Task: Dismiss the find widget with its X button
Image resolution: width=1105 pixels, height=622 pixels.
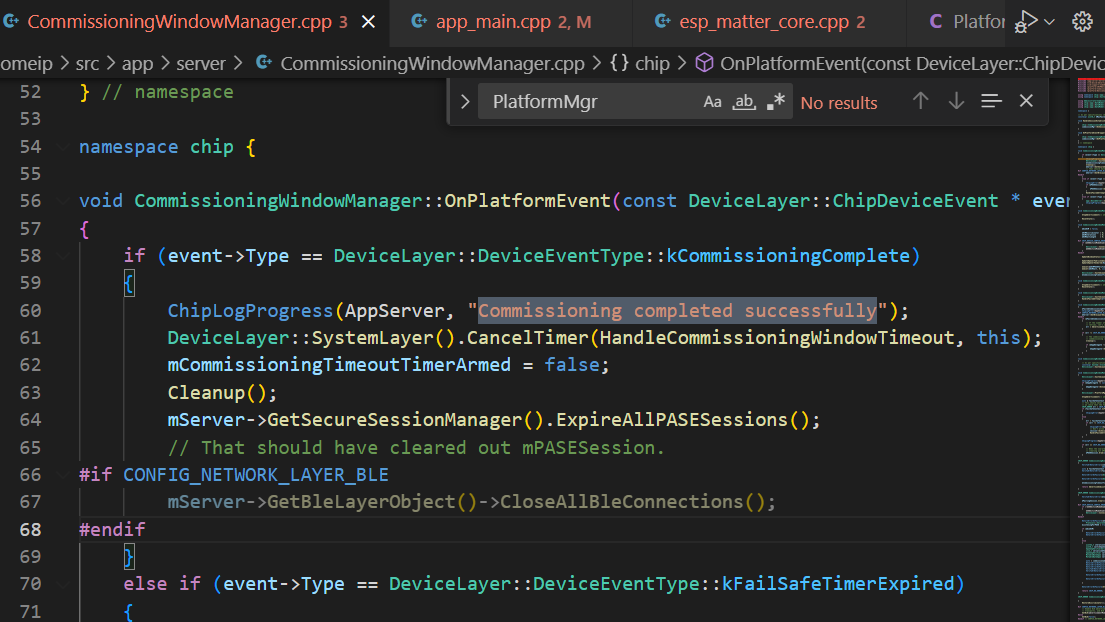Action: (x=1026, y=100)
